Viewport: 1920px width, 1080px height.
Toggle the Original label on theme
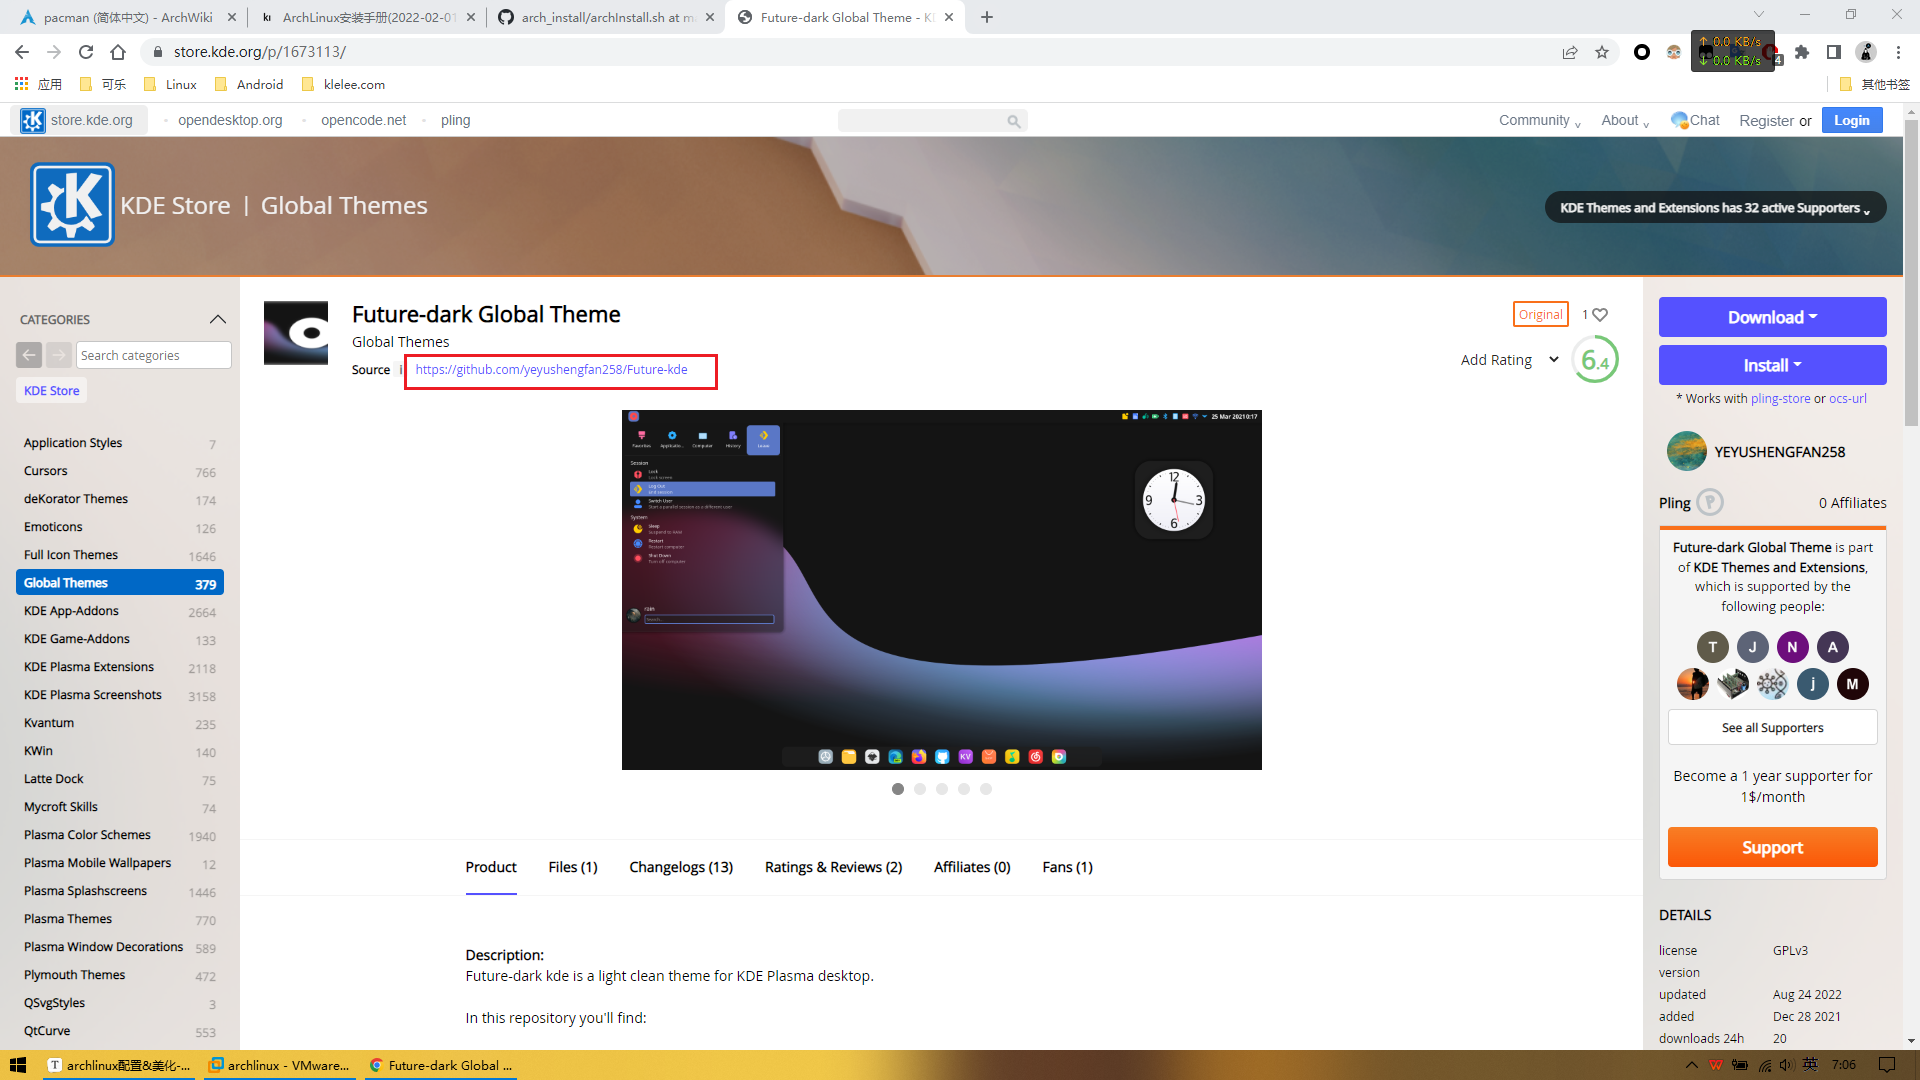pyautogui.click(x=1538, y=314)
